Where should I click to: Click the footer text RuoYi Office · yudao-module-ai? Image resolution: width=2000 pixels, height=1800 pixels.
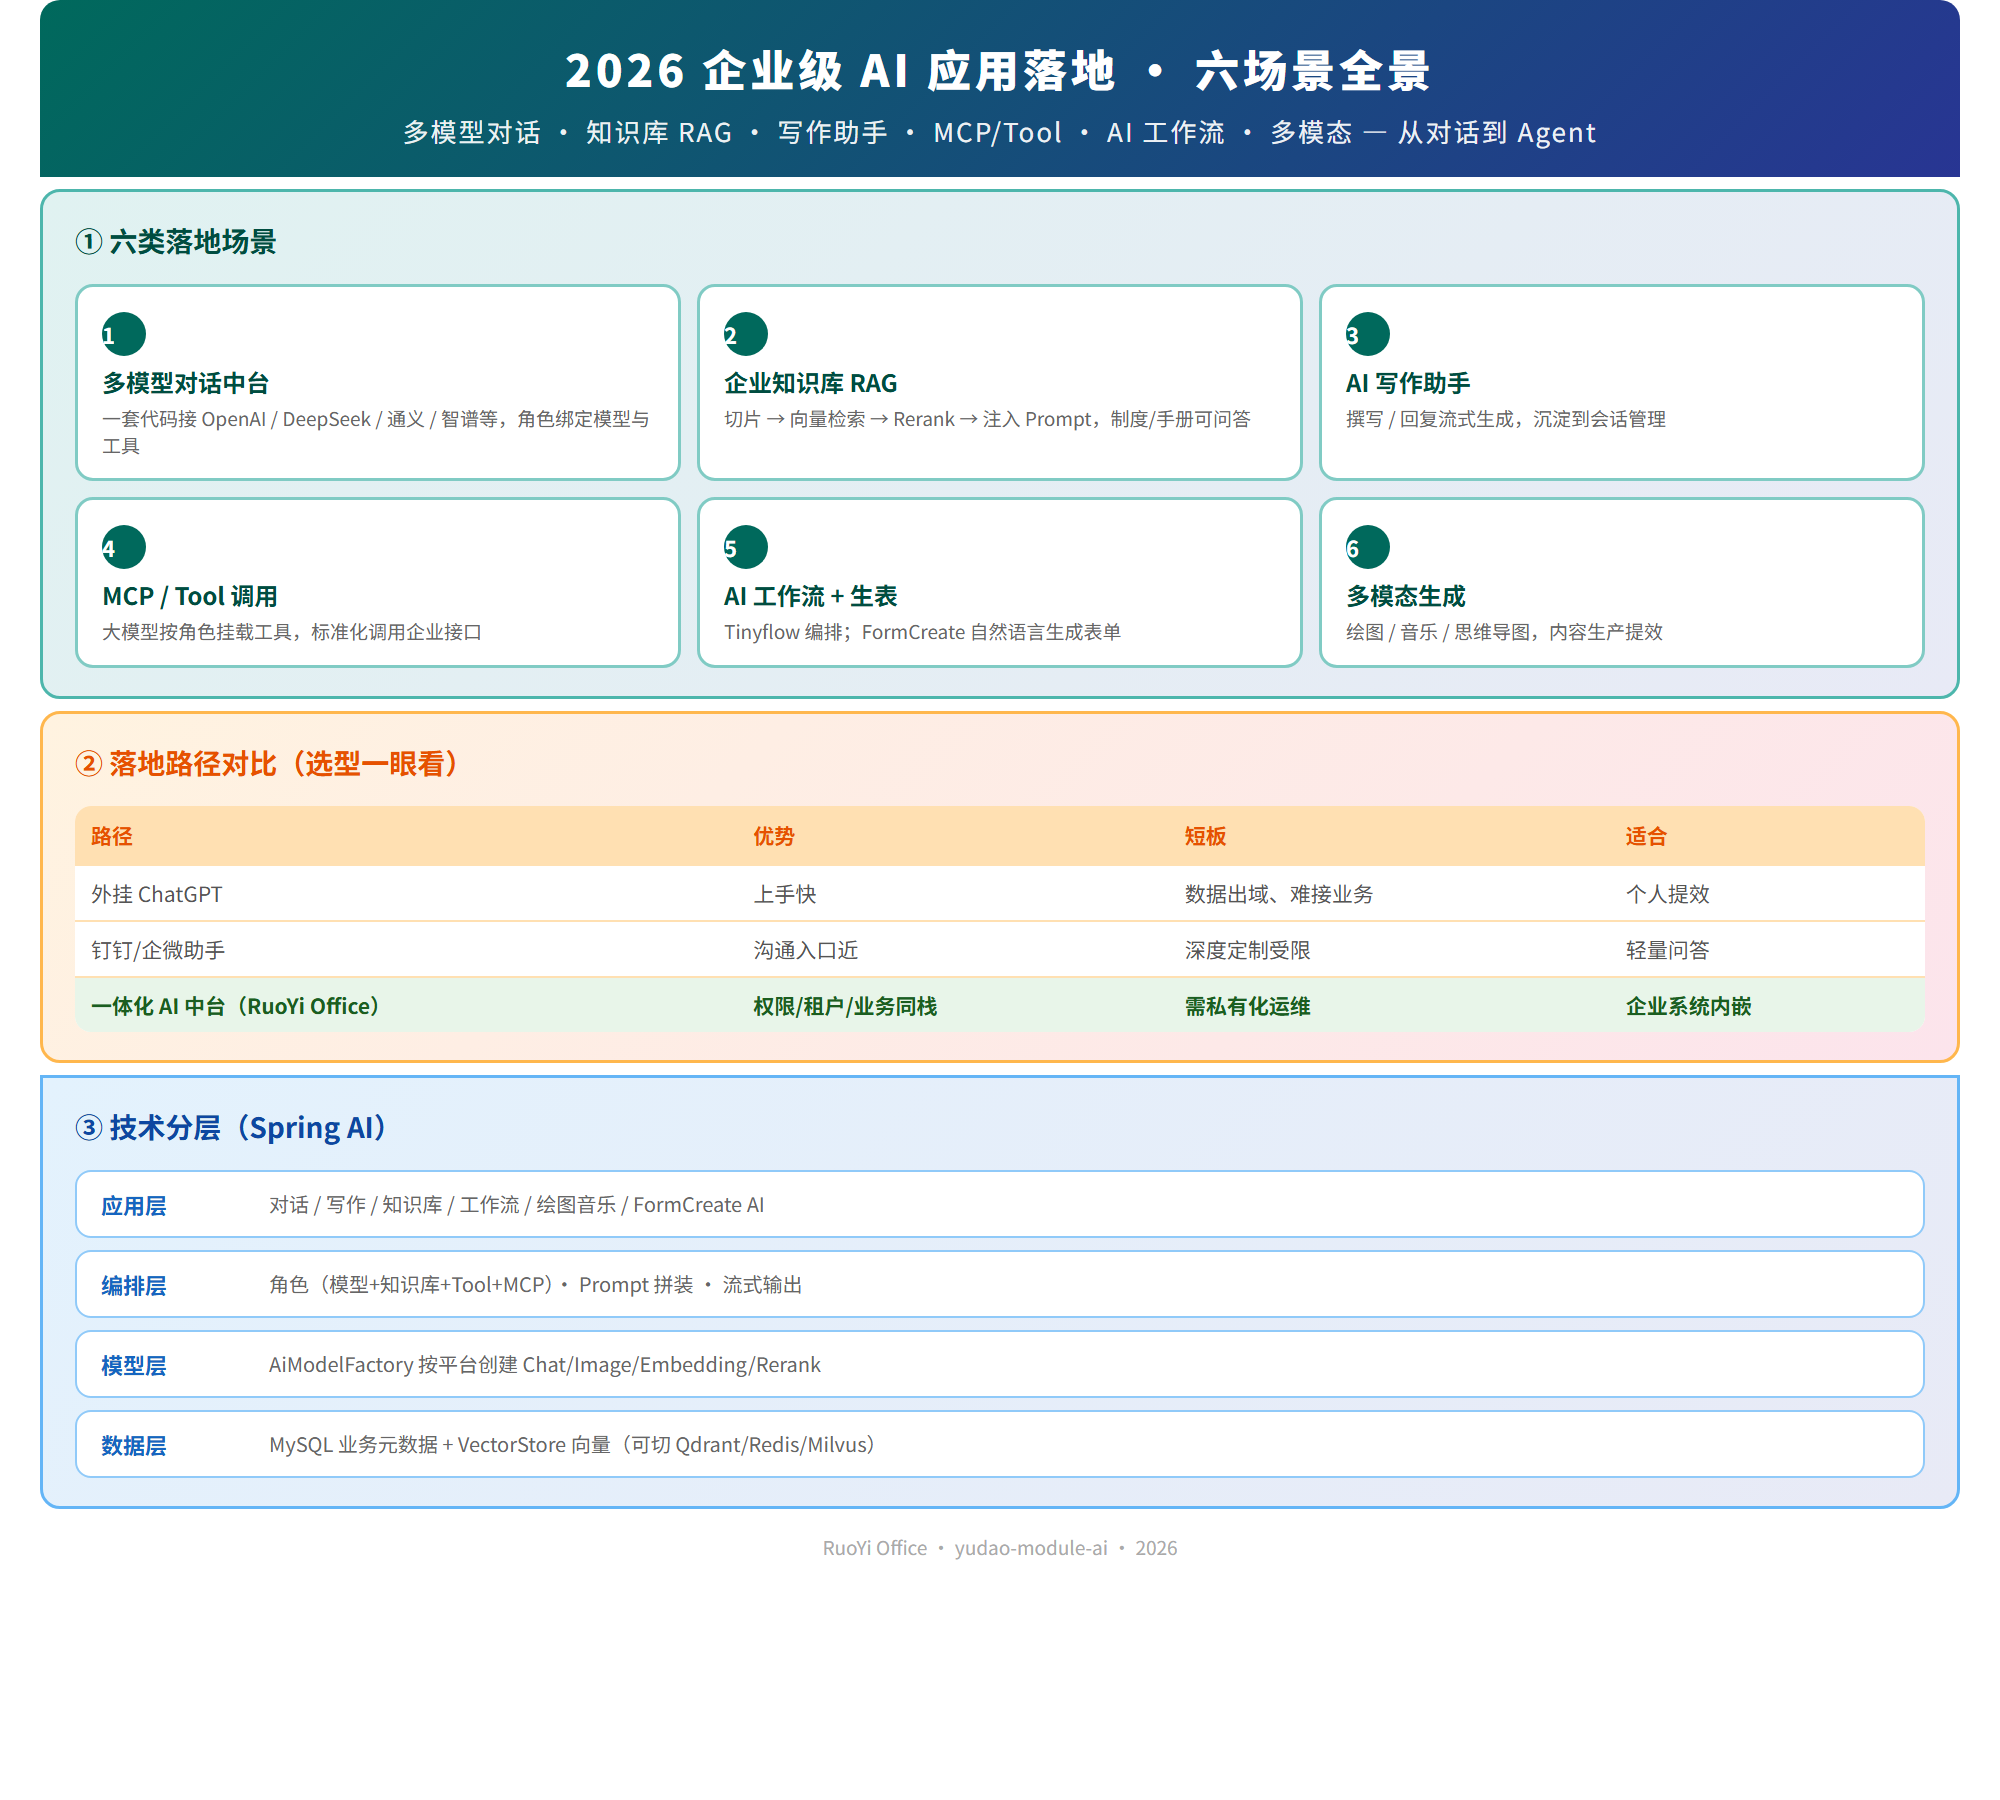coord(1000,1548)
